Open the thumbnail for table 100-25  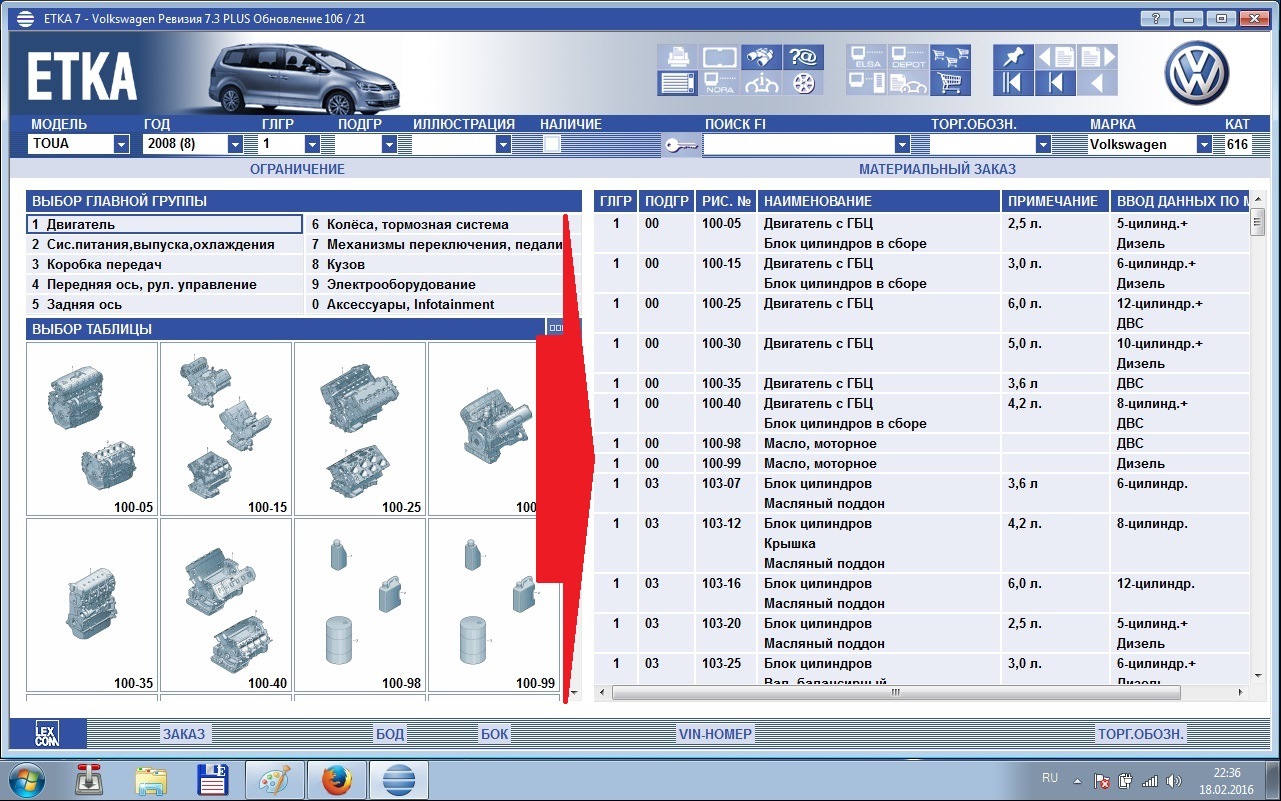pyautogui.click(x=360, y=429)
